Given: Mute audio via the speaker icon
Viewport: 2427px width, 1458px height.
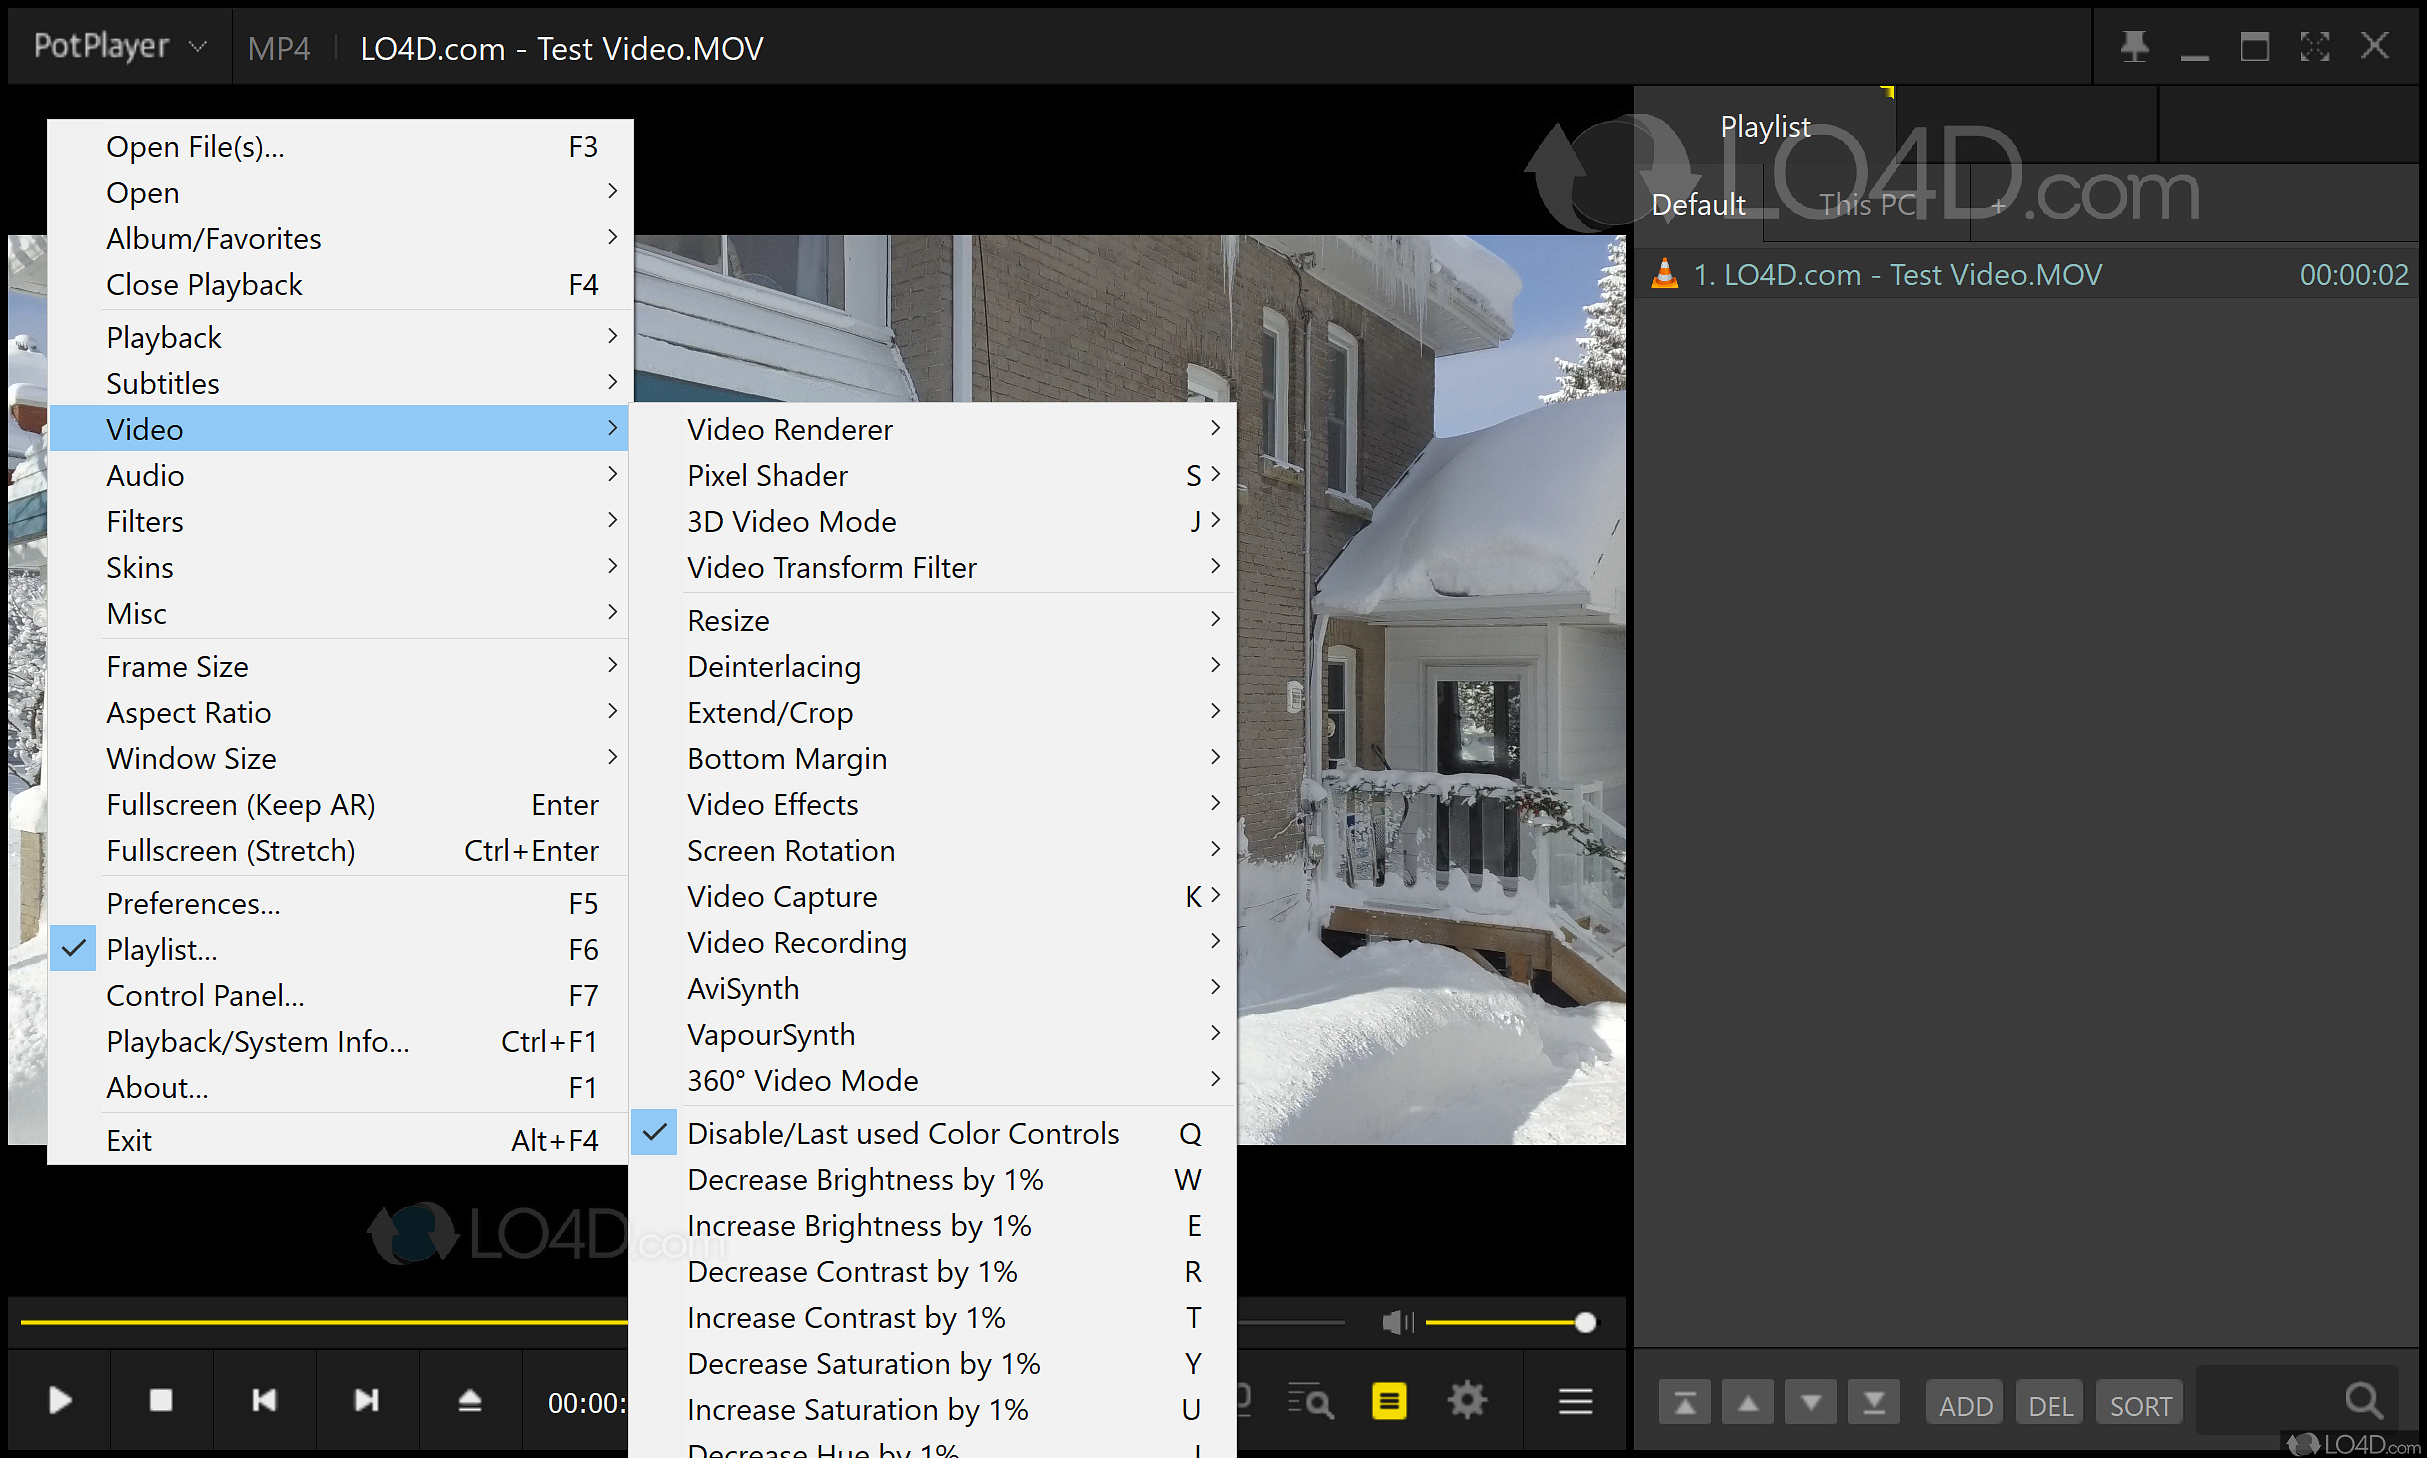Looking at the screenshot, I should point(1397,1323).
